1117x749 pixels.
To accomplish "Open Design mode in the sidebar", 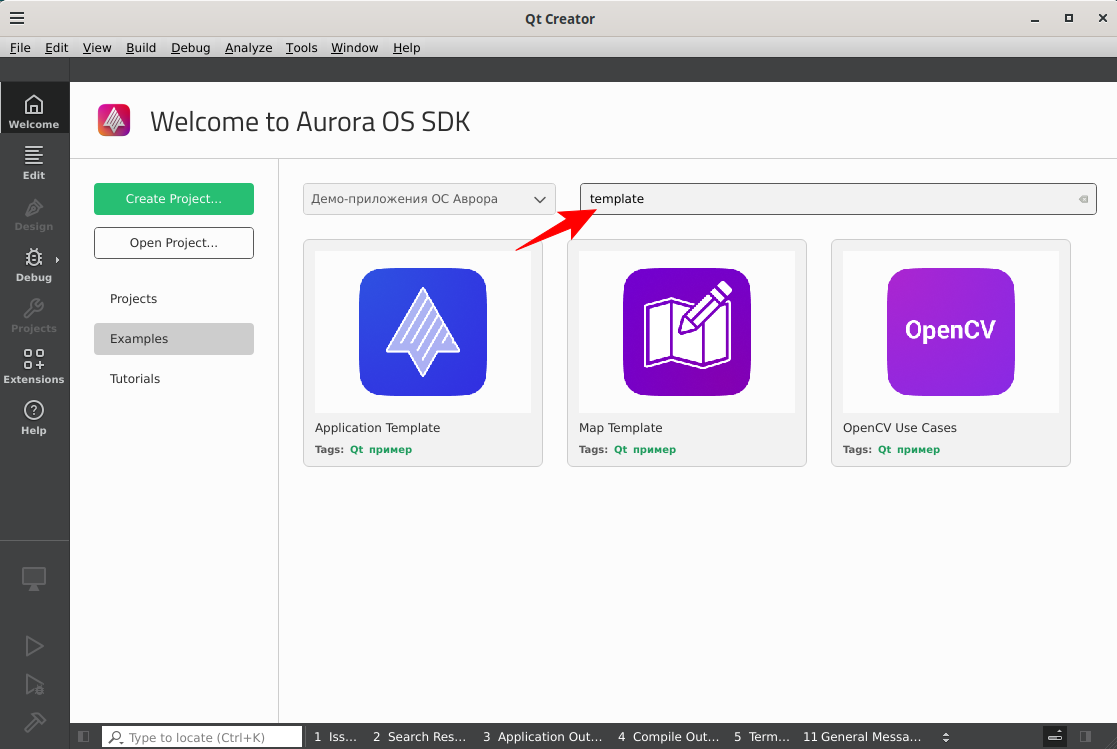I will pyautogui.click(x=33, y=215).
